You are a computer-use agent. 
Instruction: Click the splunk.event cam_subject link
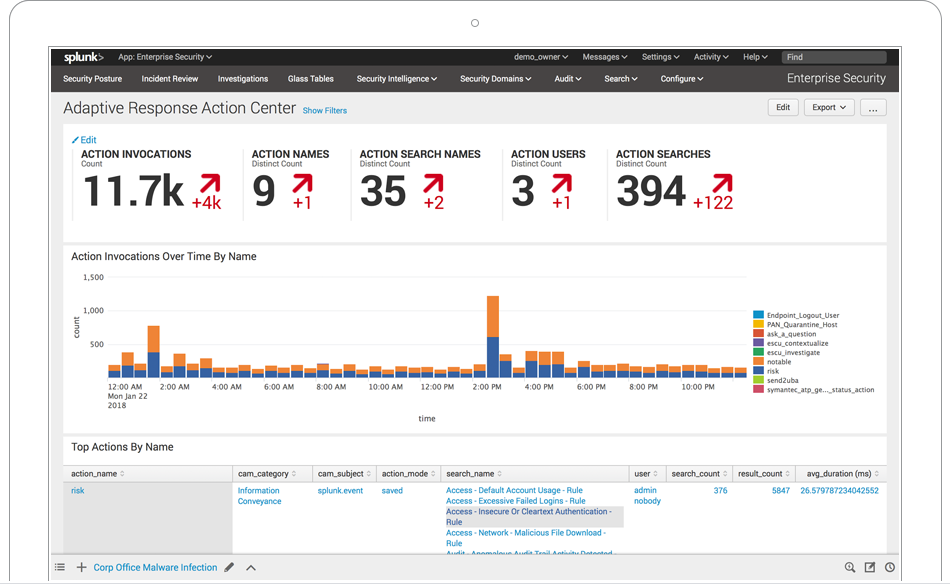(x=340, y=491)
